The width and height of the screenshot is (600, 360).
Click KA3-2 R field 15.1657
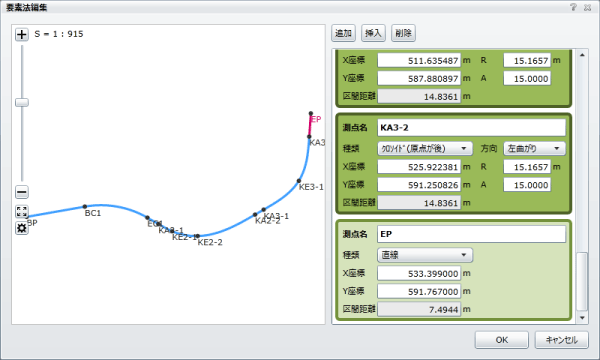tap(527, 167)
